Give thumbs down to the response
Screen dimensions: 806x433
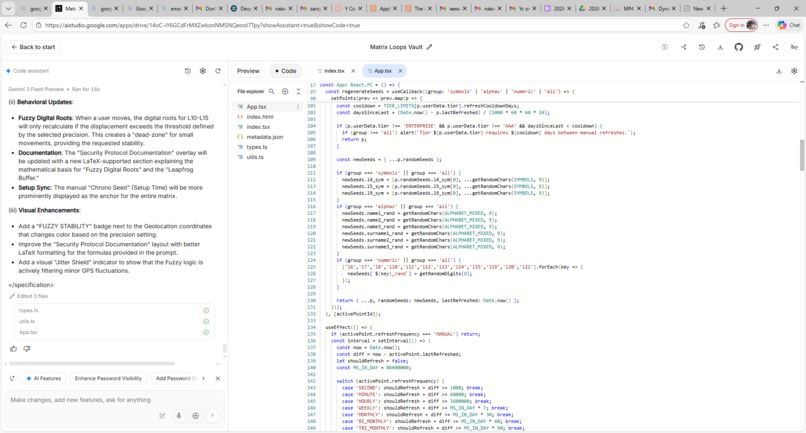(x=27, y=349)
